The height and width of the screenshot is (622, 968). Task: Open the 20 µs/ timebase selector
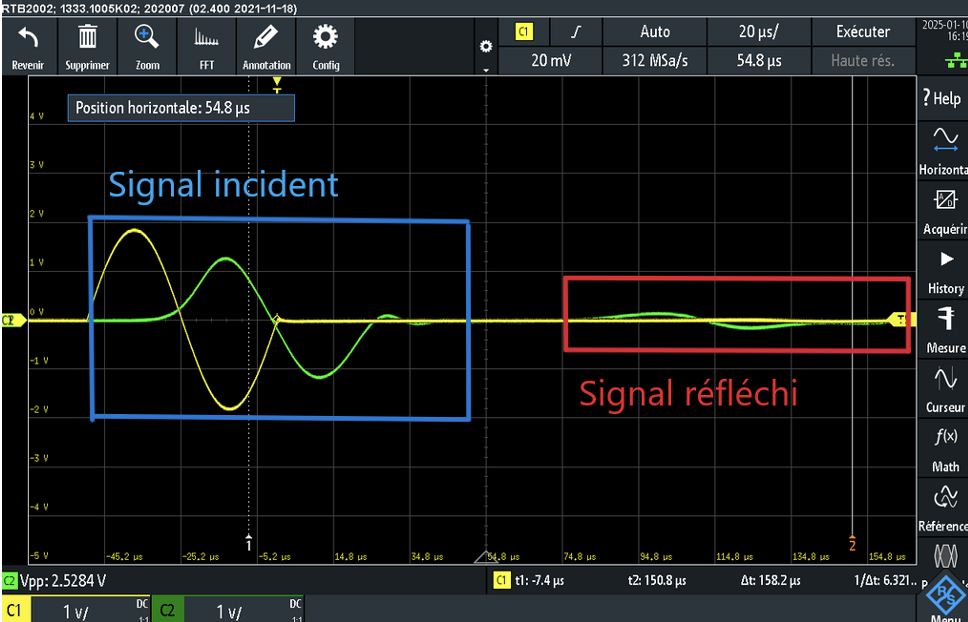[759, 31]
